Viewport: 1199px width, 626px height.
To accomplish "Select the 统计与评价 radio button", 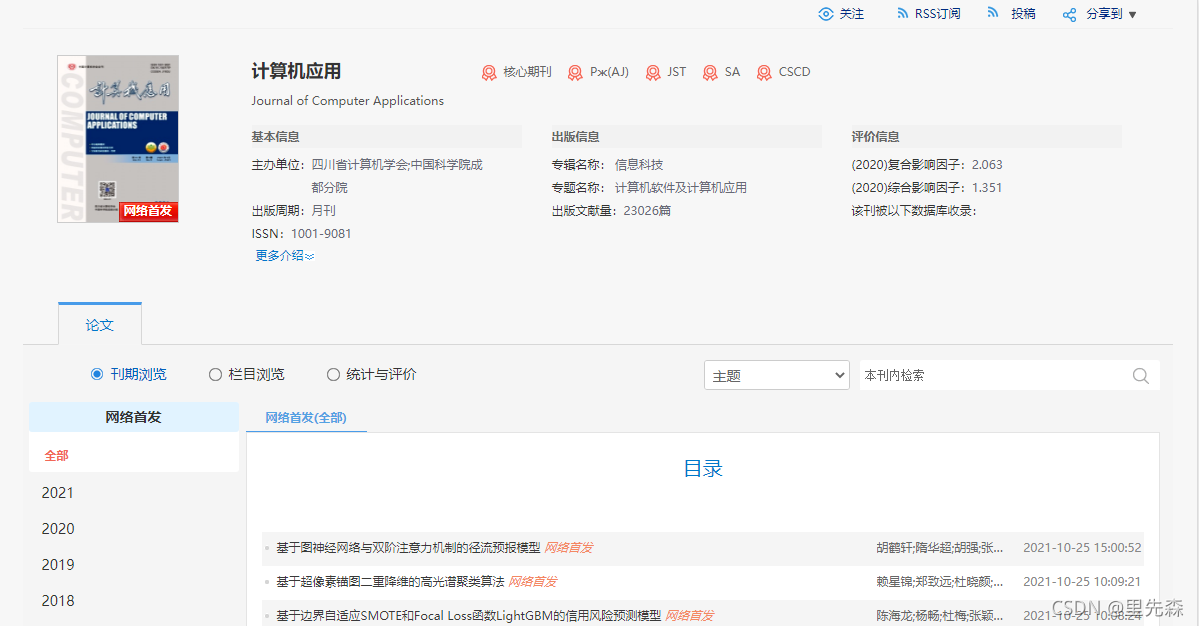I will (332, 374).
